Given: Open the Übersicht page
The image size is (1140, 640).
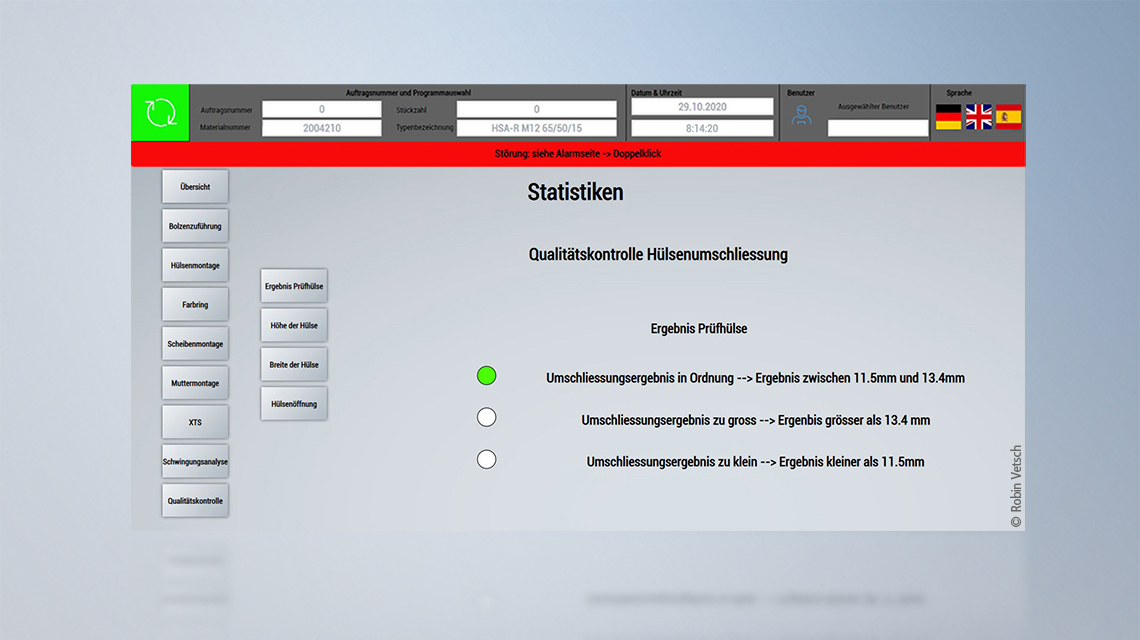Looking at the screenshot, I should [x=194, y=186].
